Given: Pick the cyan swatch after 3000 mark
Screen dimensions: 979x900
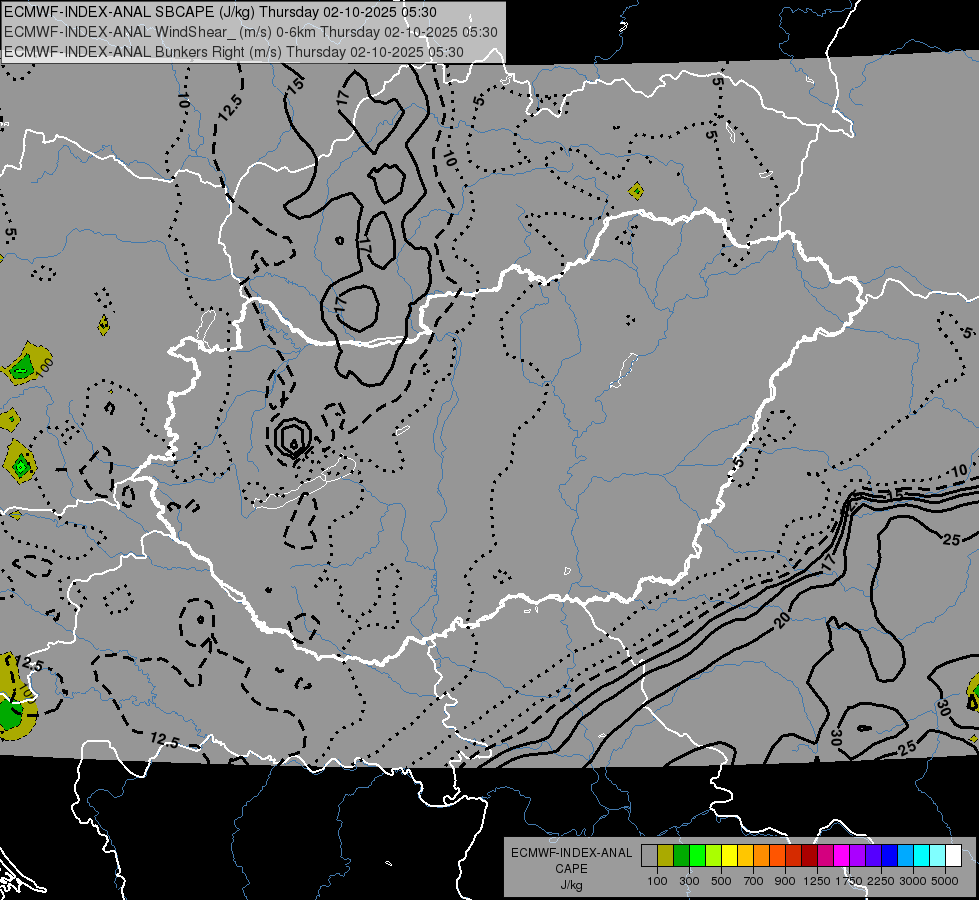Looking at the screenshot, I should [x=922, y=855].
